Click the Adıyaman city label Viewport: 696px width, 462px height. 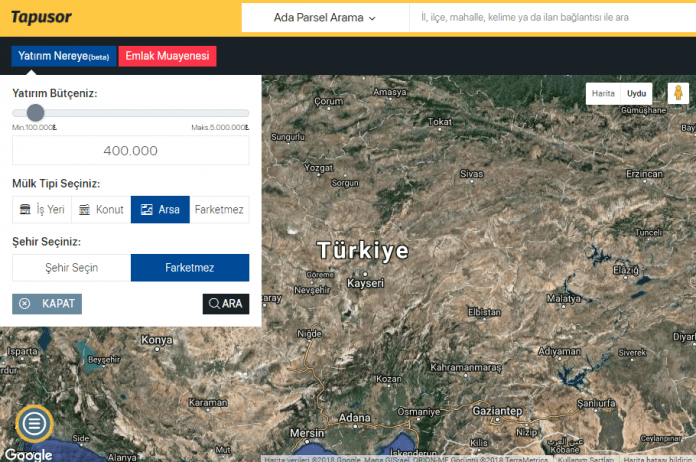(559, 351)
